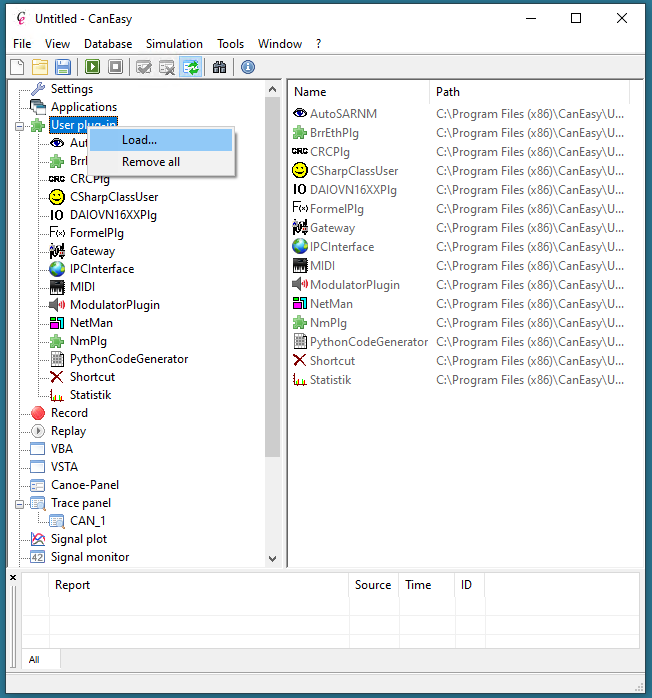Open the Tools menu

231,44
